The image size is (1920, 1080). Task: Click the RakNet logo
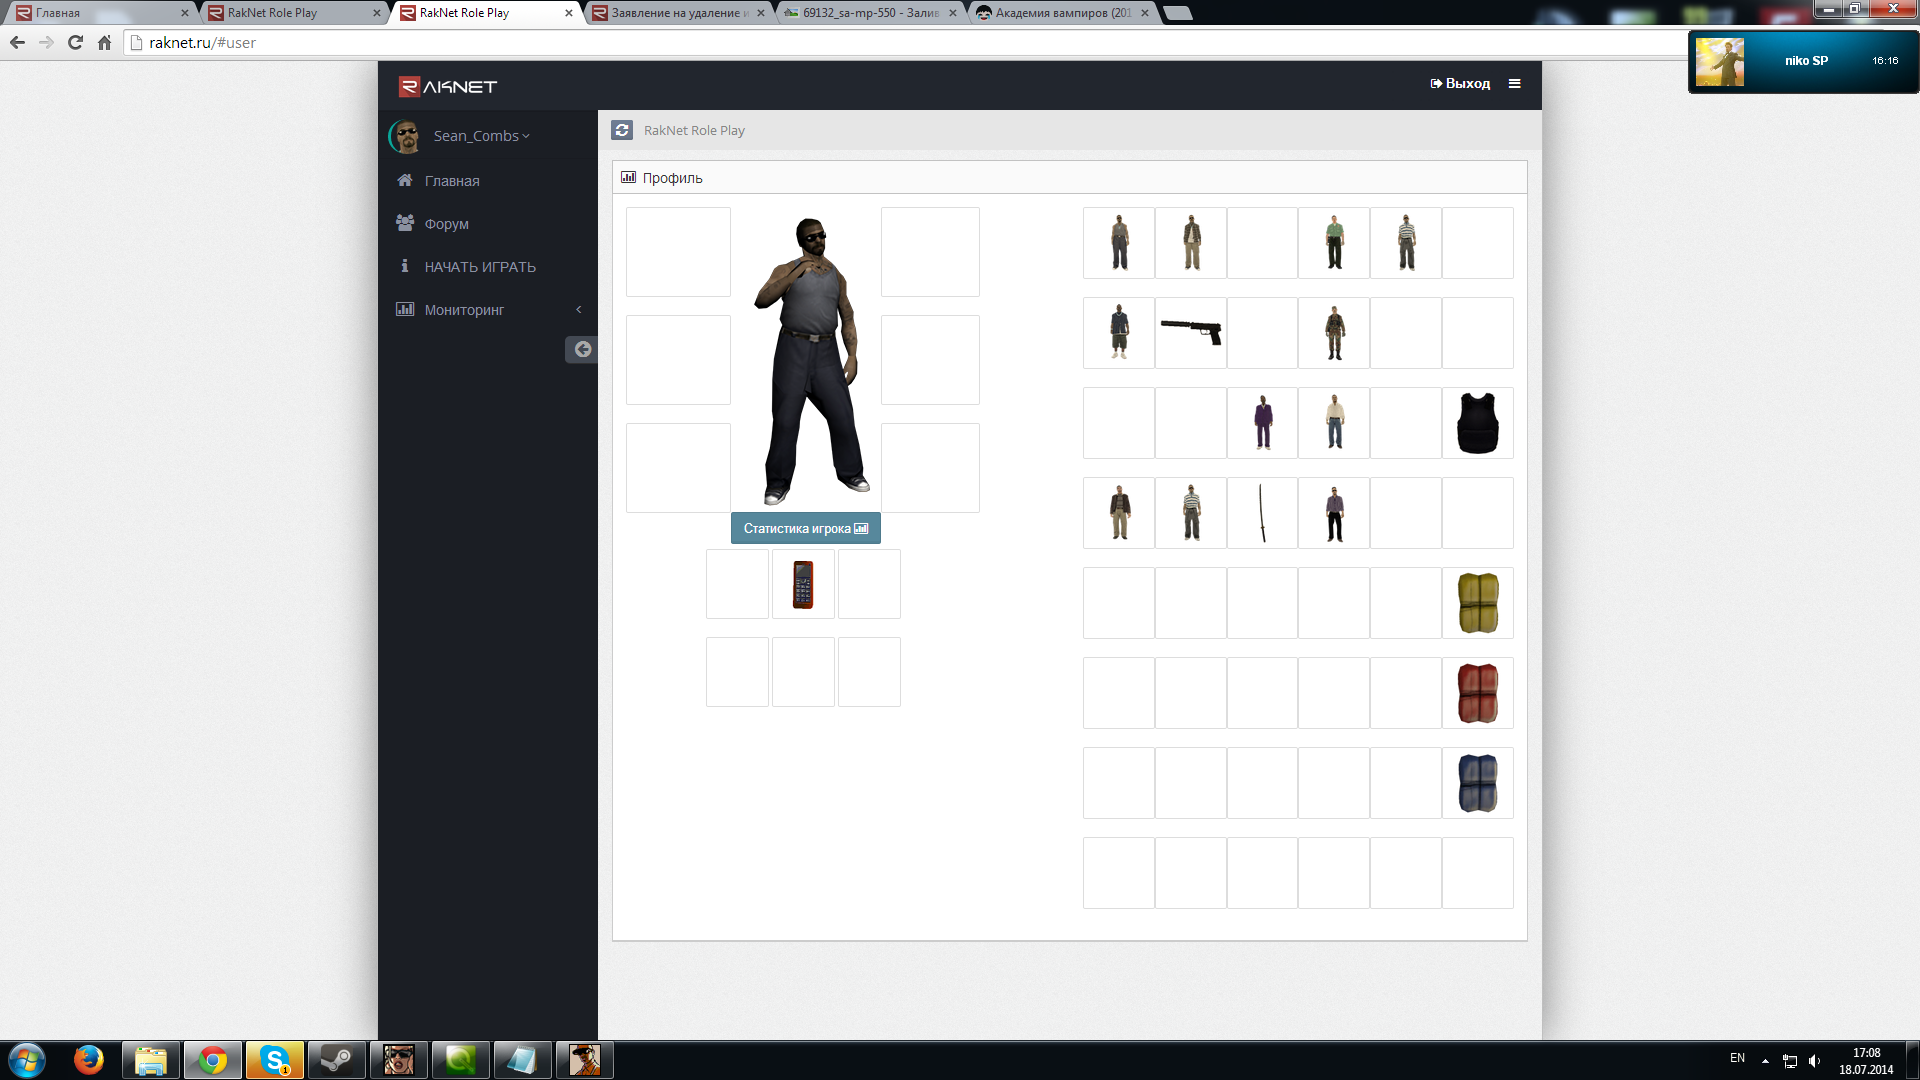[448, 87]
